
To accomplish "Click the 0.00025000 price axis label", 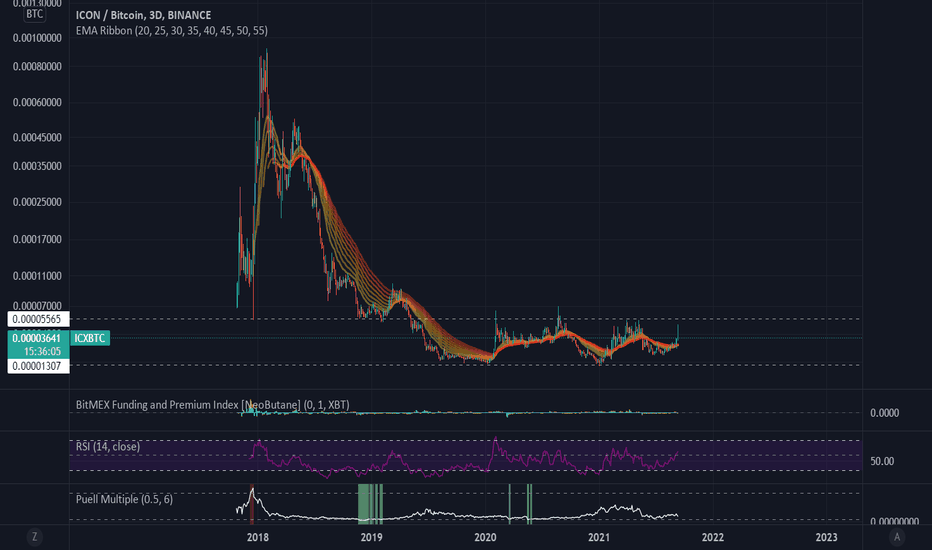I will point(37,202).
